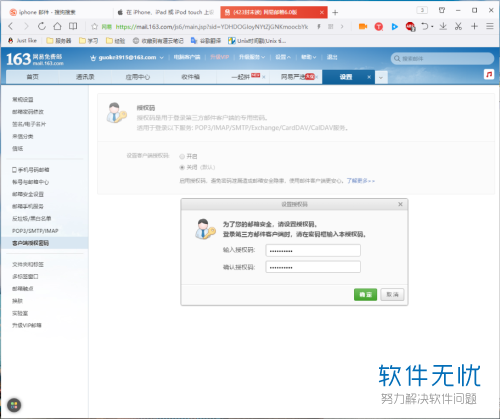Click the skin shirt icon in title bar
Screen dimensions: 500x419
[x=442, y=10]
